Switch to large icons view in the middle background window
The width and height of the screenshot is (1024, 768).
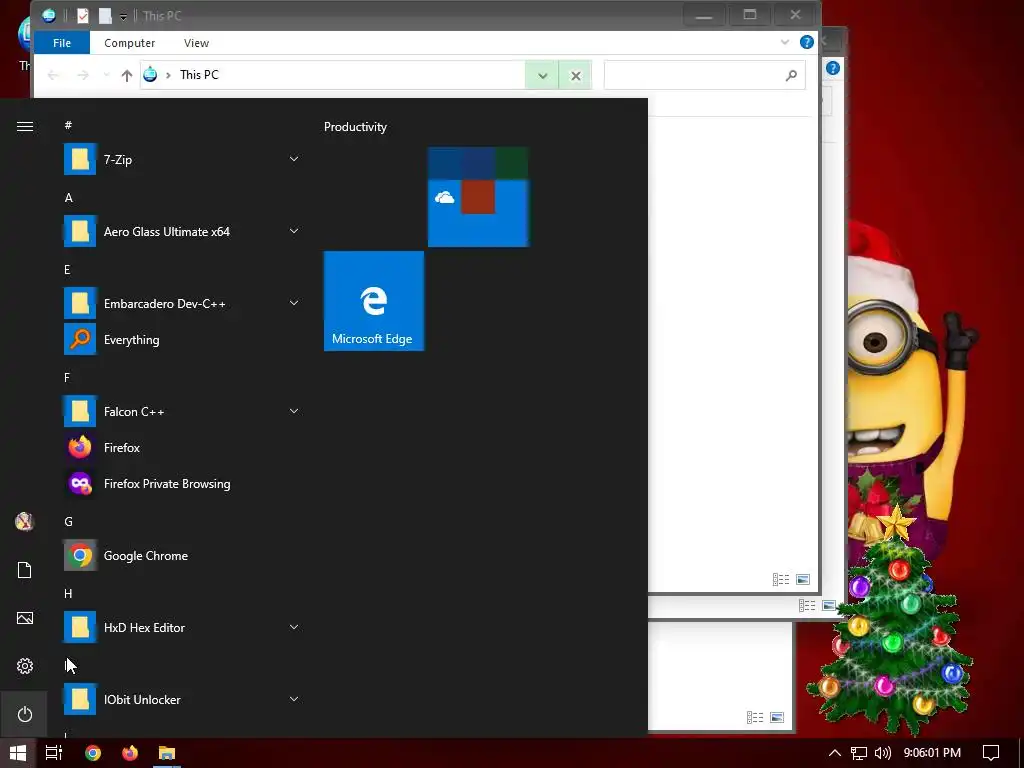click(x=829, y=606)
